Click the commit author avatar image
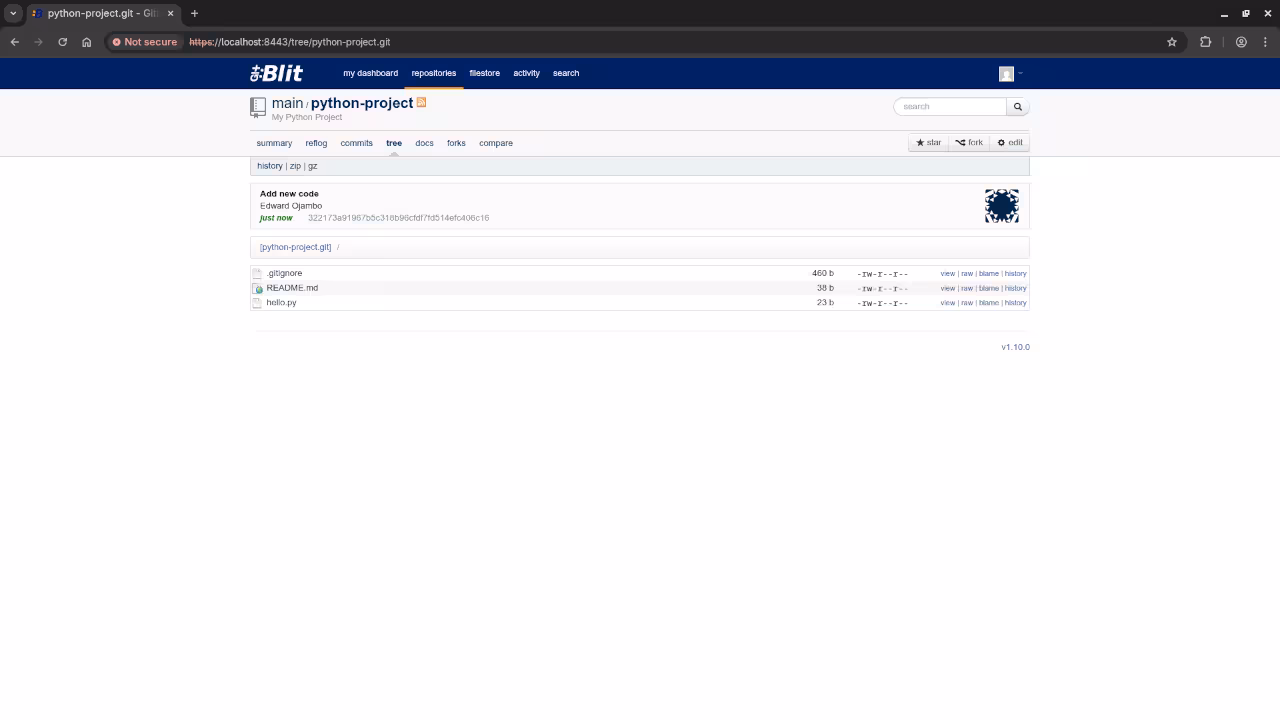 (x=1001, y=206)
